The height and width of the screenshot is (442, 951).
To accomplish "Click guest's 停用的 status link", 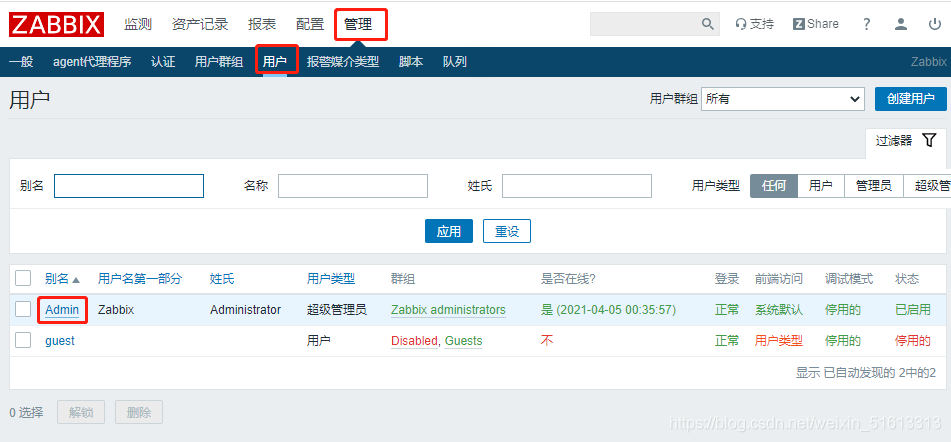I will tap(913, 341).
